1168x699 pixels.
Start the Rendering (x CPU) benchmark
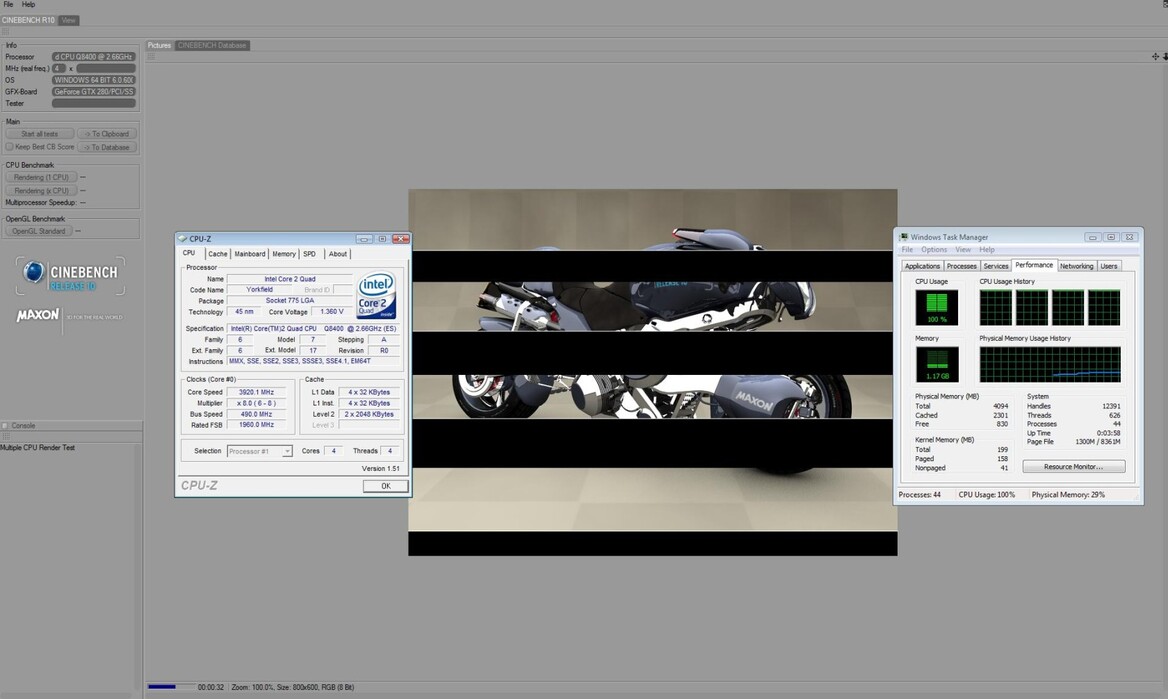click(x=41, y=191)
